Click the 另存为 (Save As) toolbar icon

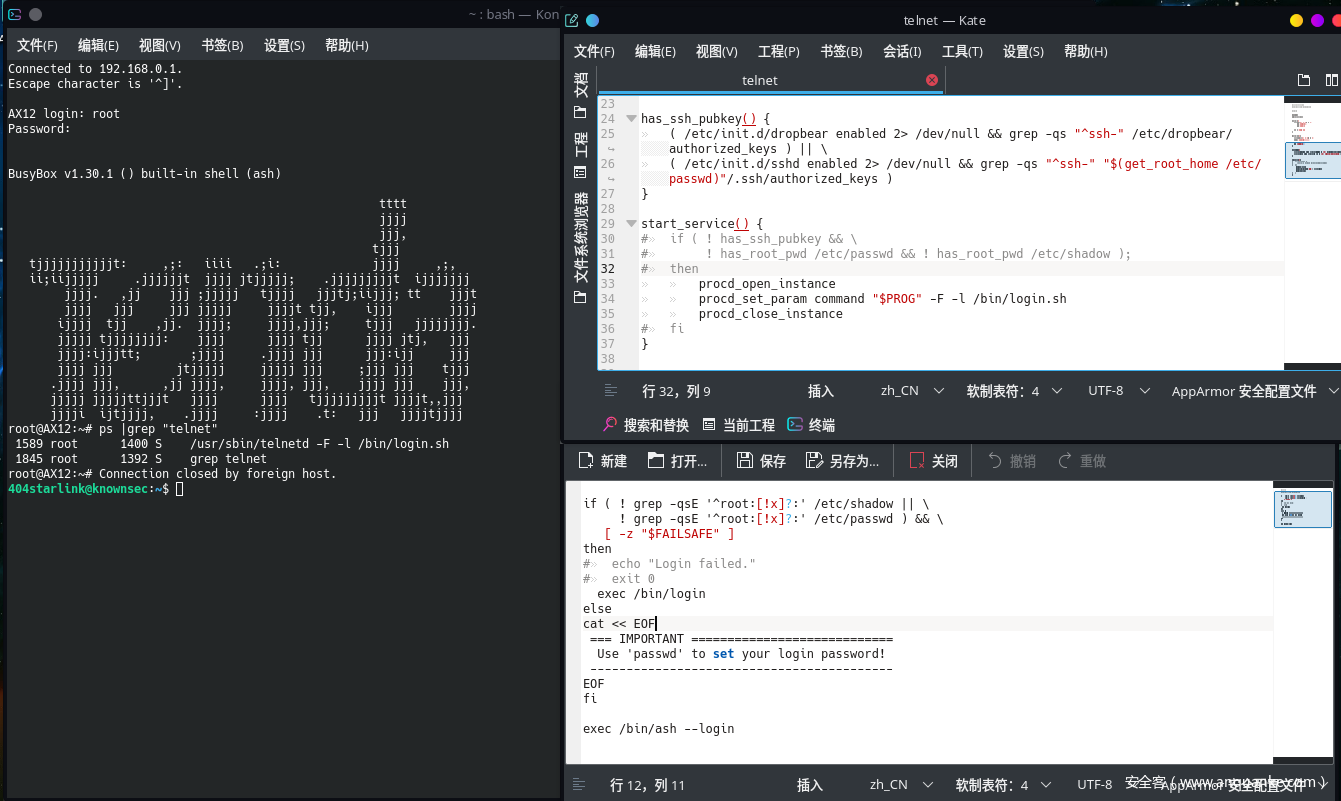click(x=842, y=461)
